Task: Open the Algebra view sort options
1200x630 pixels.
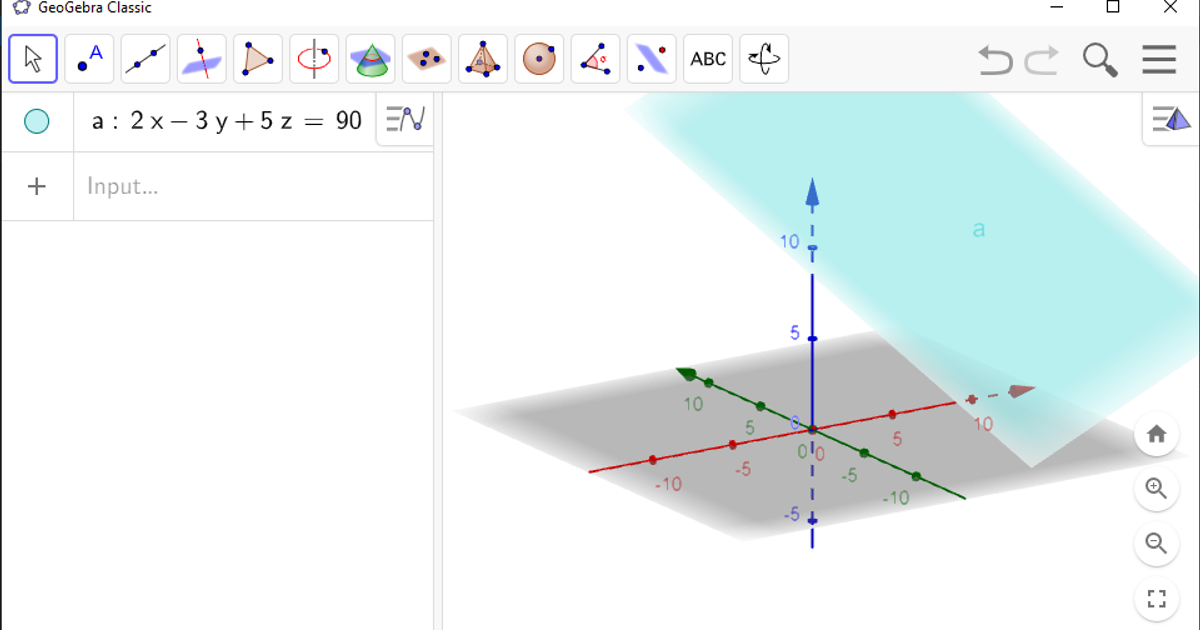Action: point(403,119)
